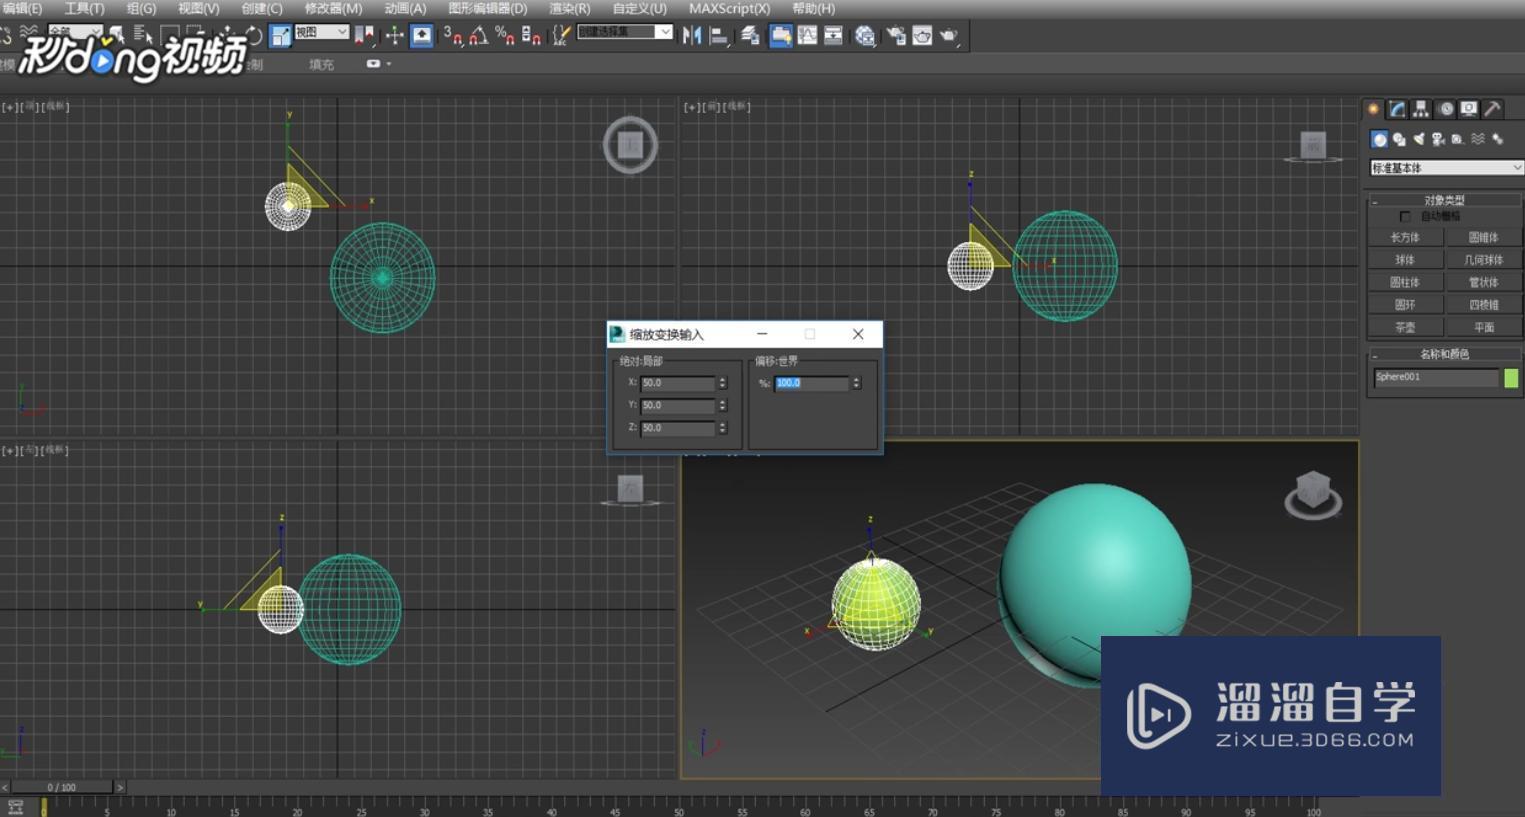Open the Modify panel tab
Image resolution: width=1525 pixels, height=817 pixels.
(1397, 109)
